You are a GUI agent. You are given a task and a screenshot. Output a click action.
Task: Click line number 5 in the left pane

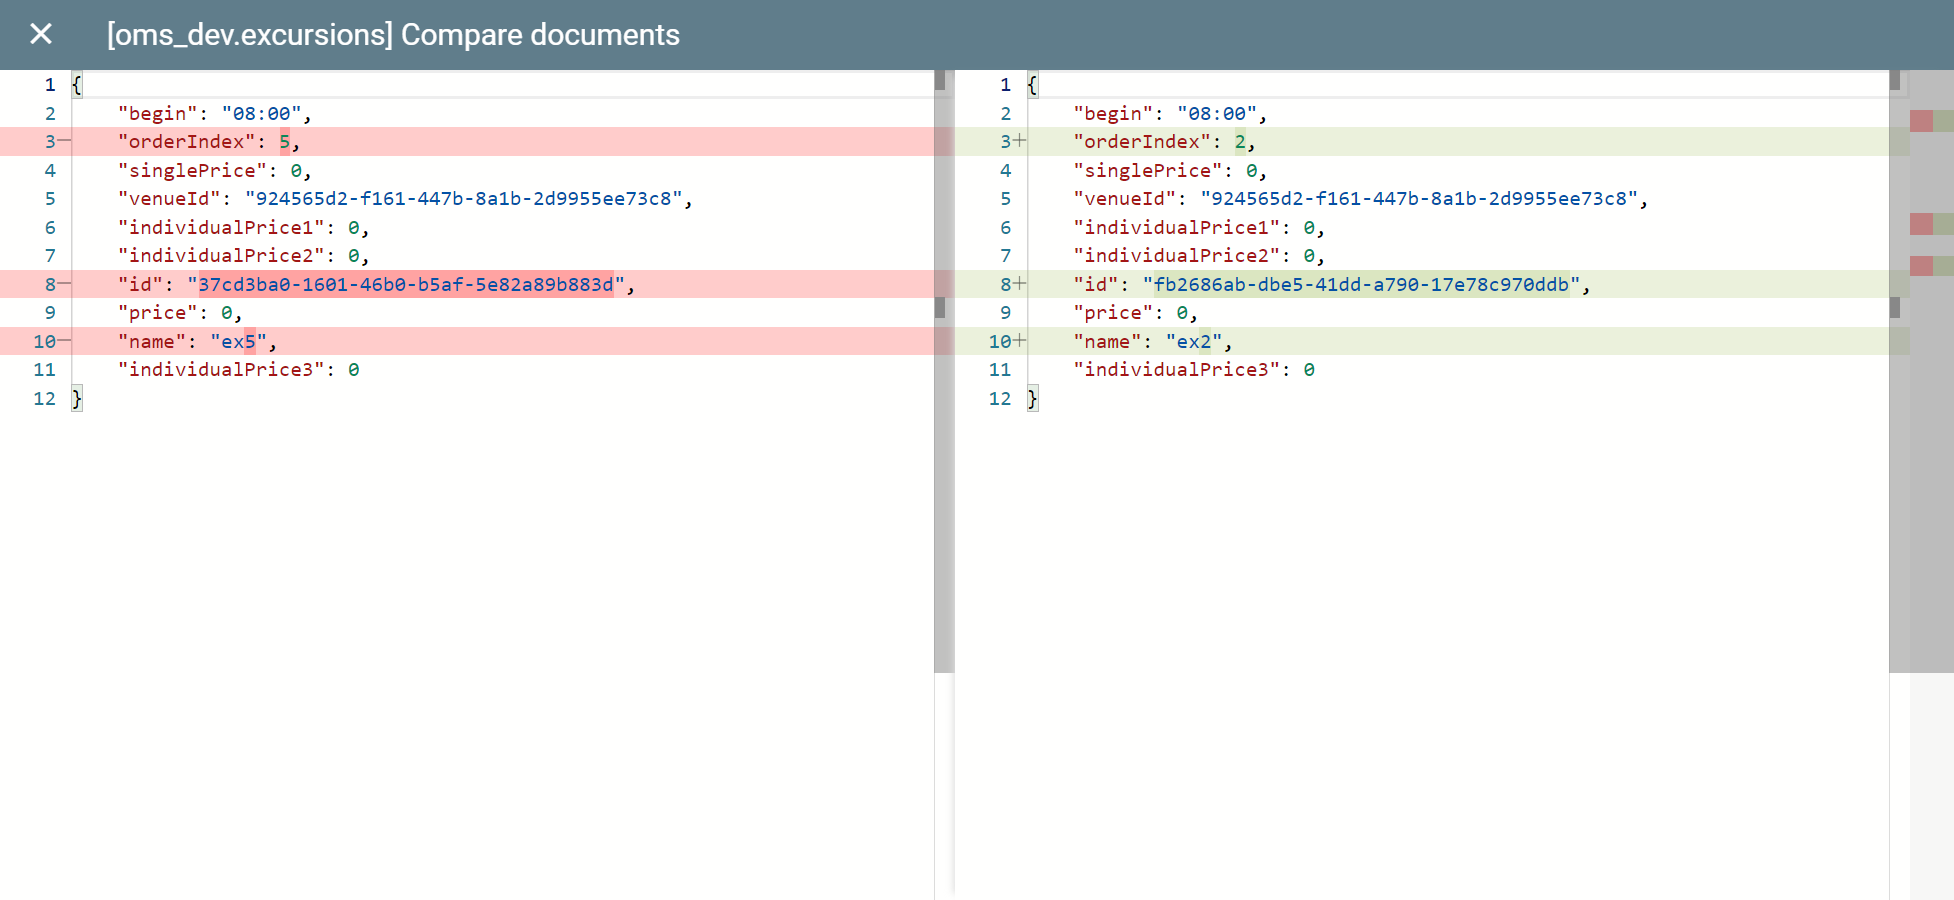[50, 198]
